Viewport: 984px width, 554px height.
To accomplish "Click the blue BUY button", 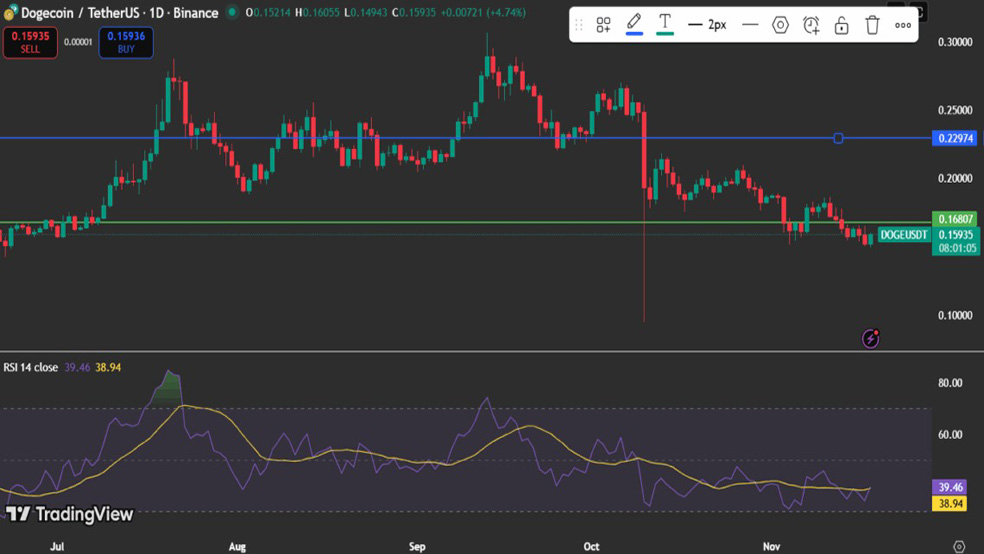I will pyautogui.click(x=126, y=42).
